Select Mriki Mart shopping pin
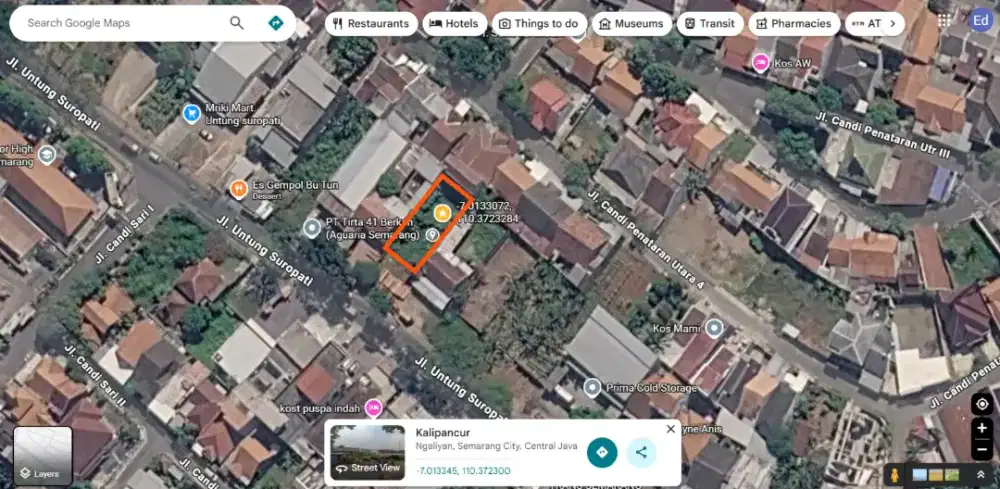Screen dimensions: 1000x489 191,114
